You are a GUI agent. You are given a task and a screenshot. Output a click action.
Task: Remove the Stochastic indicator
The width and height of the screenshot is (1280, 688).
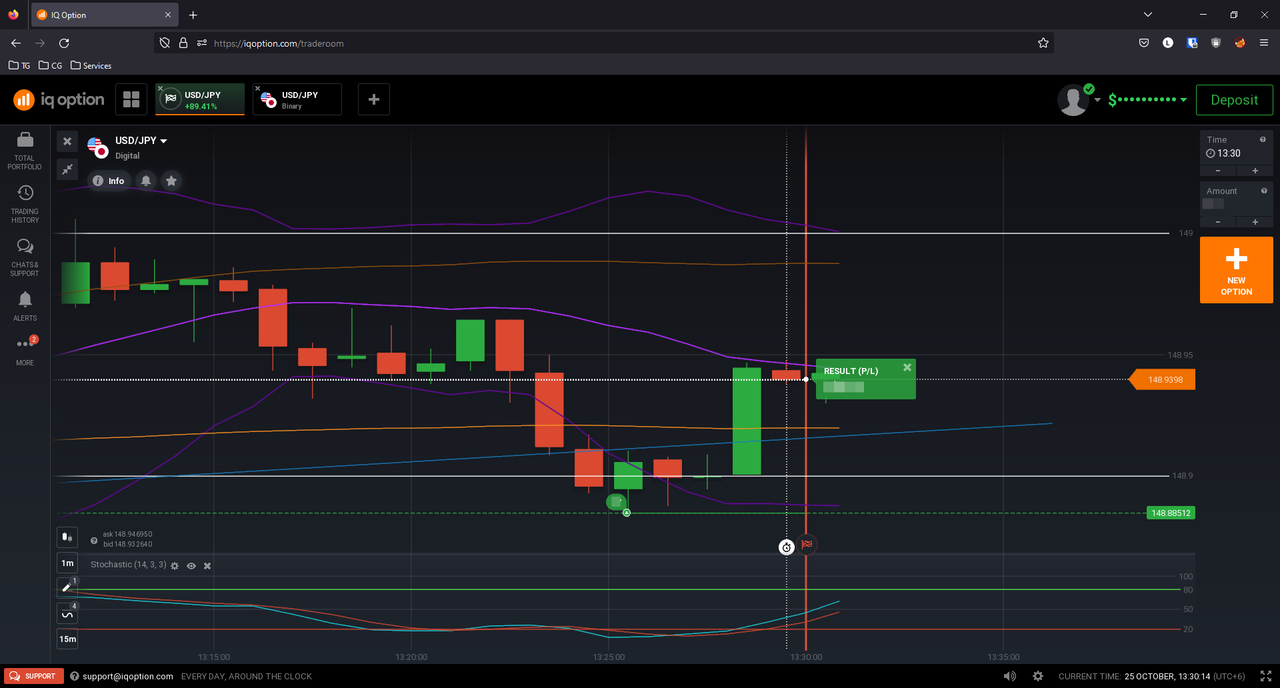click(x=207, y=566)
